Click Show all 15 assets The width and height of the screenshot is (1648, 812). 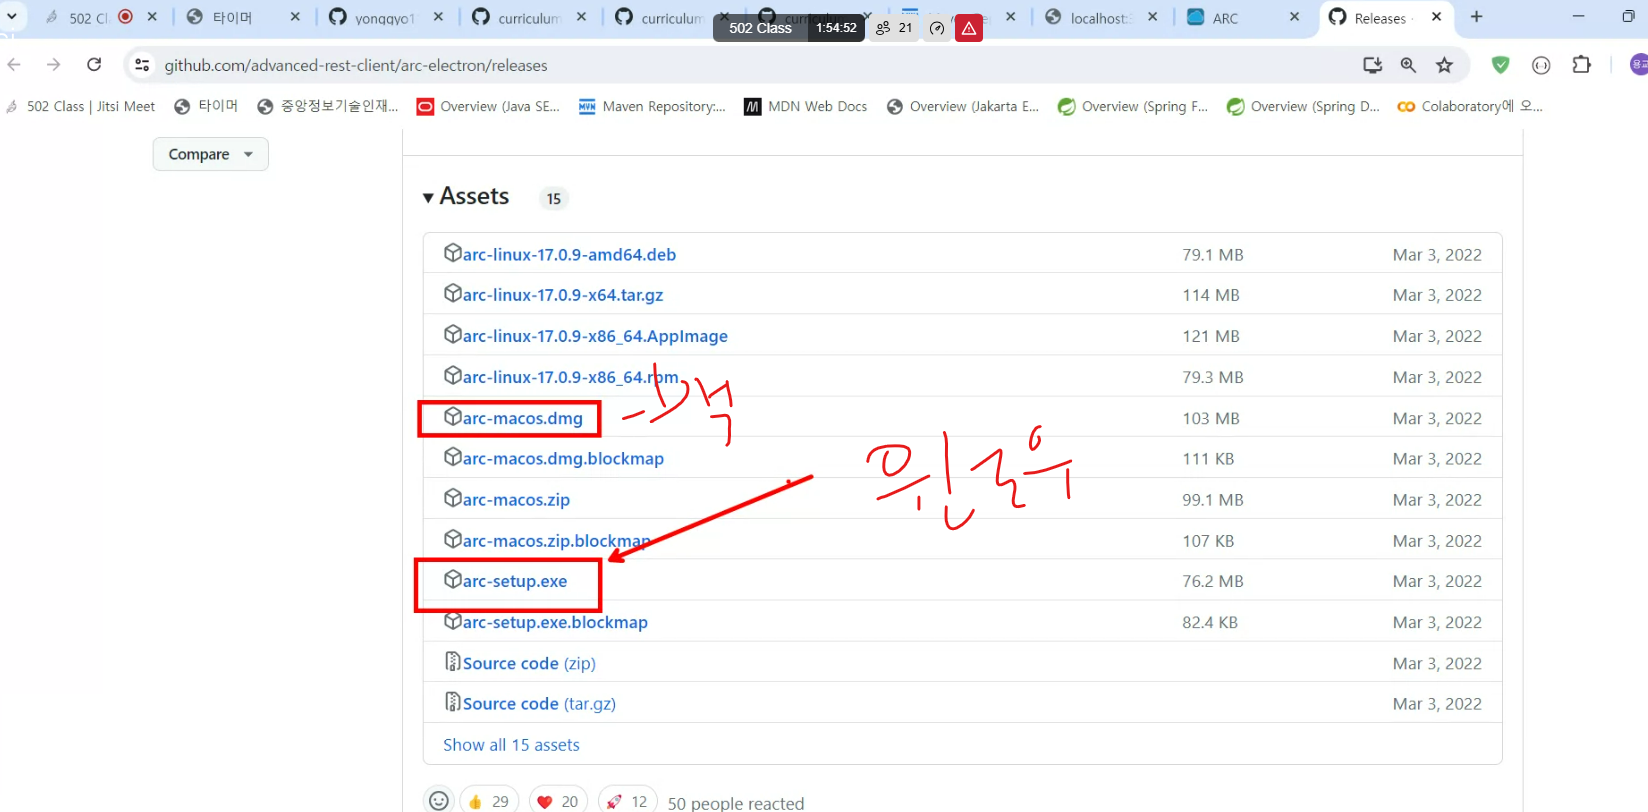coord(511,745)
